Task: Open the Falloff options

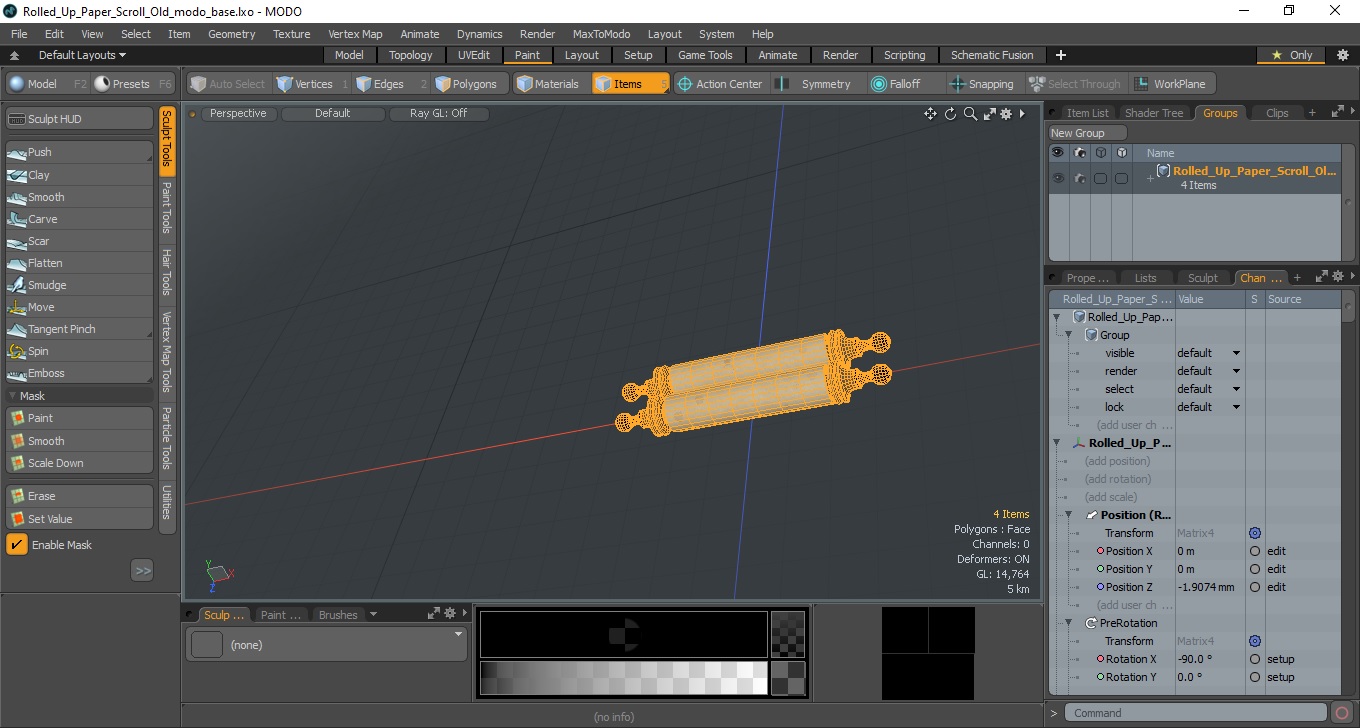Action: [906, 84]
